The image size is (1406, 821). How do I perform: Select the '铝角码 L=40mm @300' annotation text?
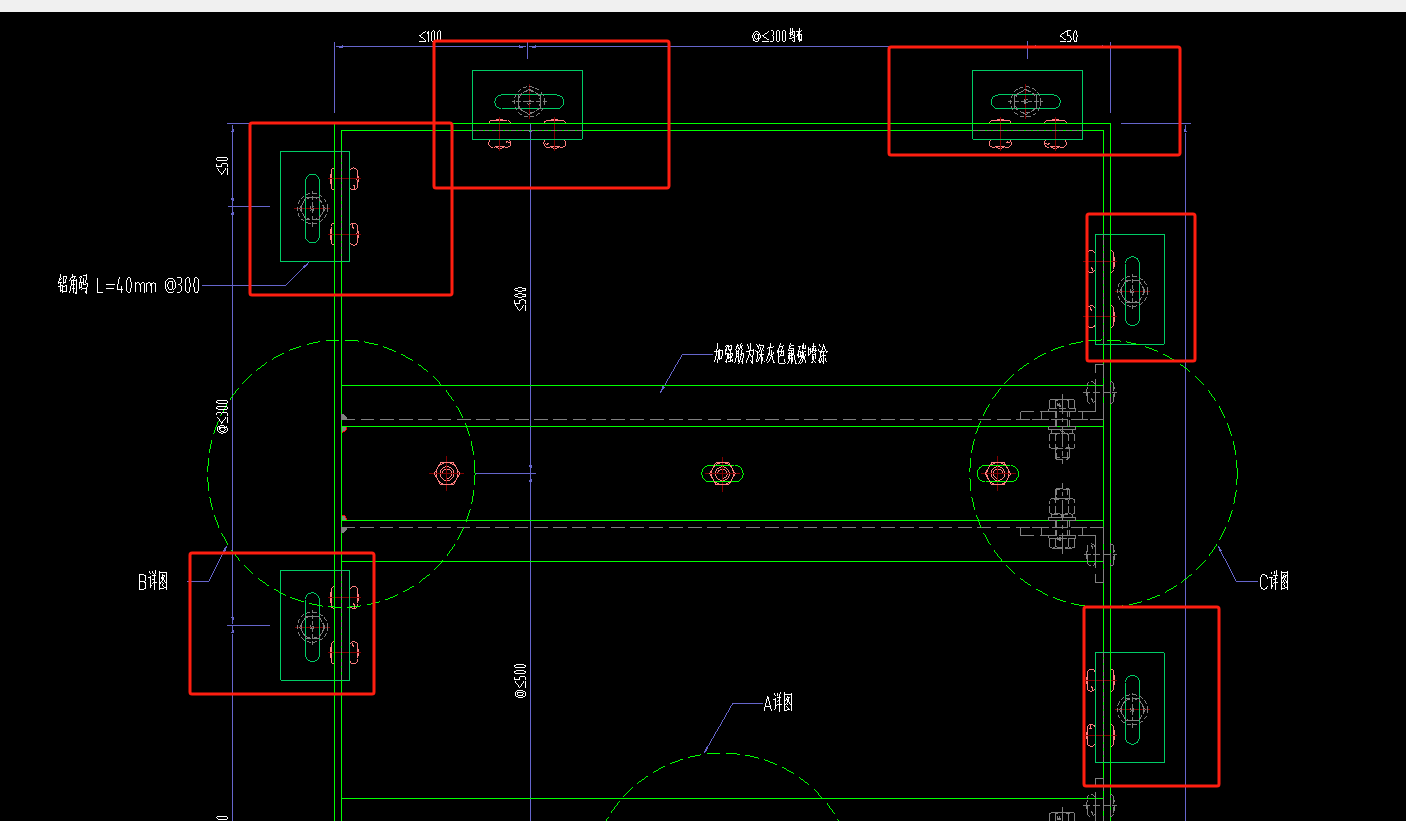128,286
